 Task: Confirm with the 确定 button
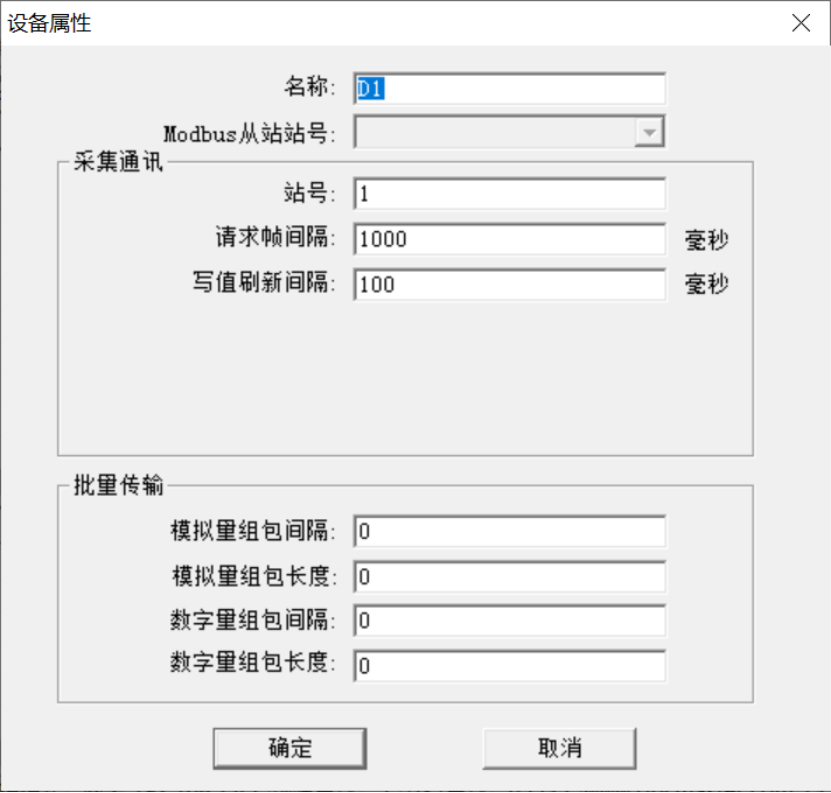tap(290, 748)
